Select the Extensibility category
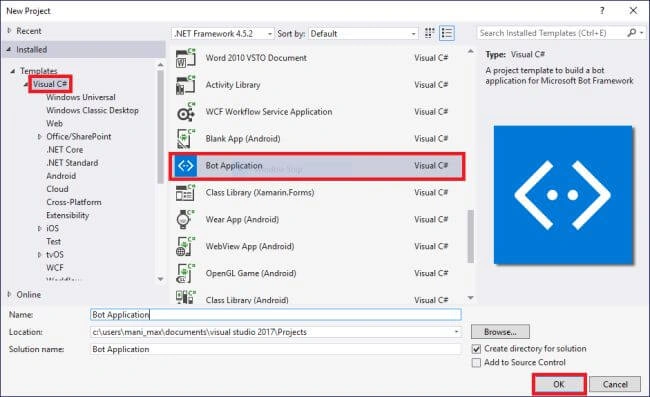The height and width of the screenshot is (397, 650). 68,215
